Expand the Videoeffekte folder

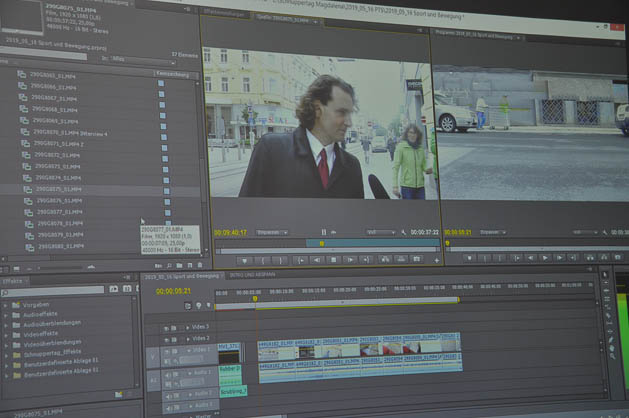tap(6, 335)
